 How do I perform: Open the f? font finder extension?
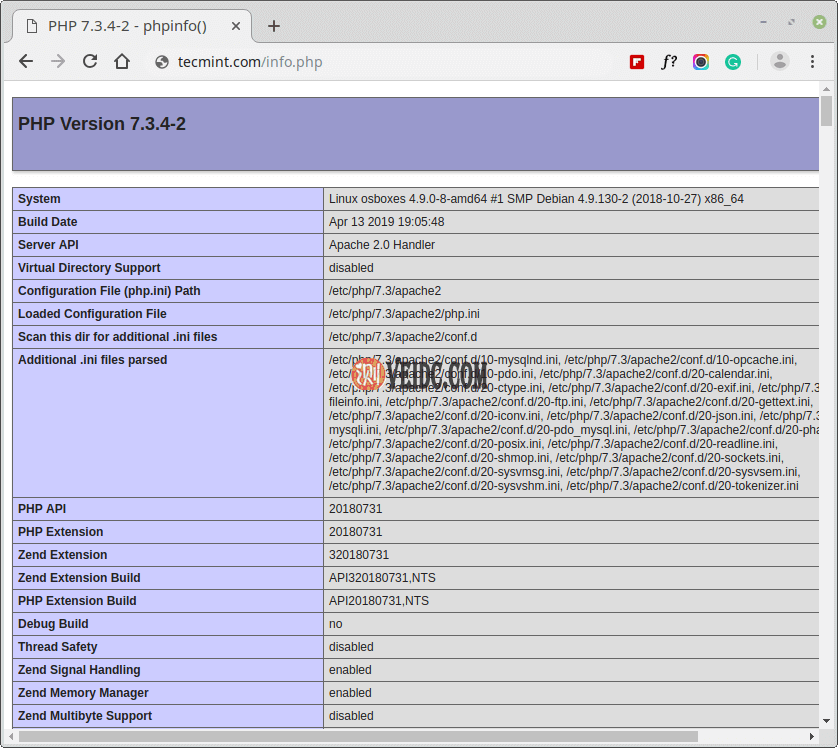(669, 62)
